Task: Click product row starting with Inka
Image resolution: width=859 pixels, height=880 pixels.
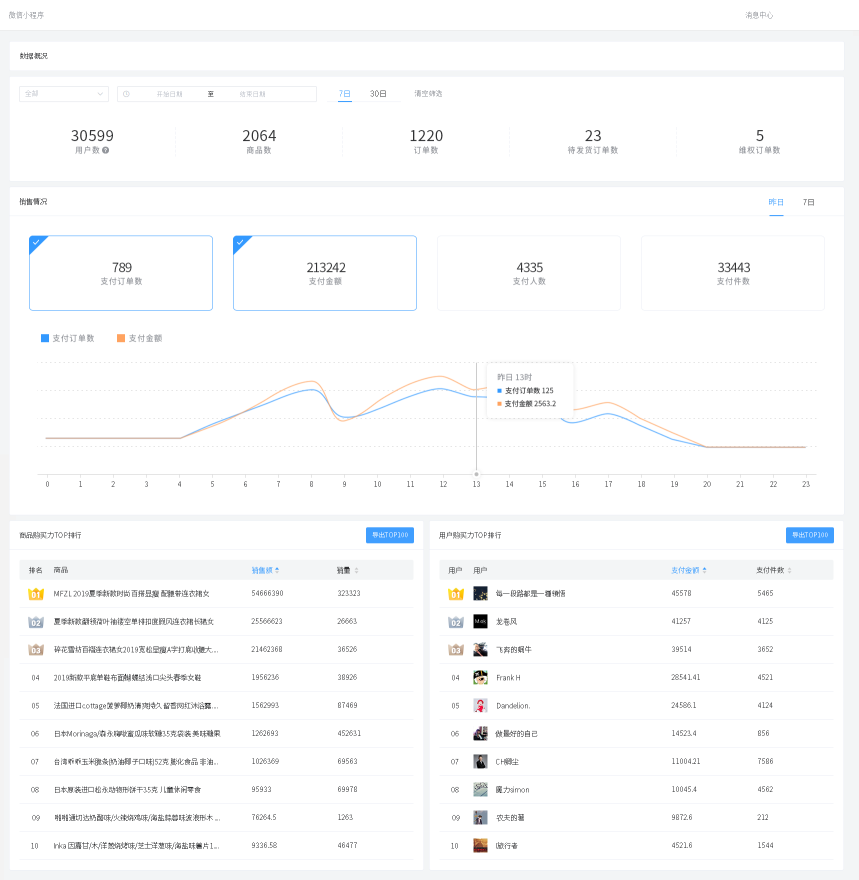Action: [x=216, y=846]
